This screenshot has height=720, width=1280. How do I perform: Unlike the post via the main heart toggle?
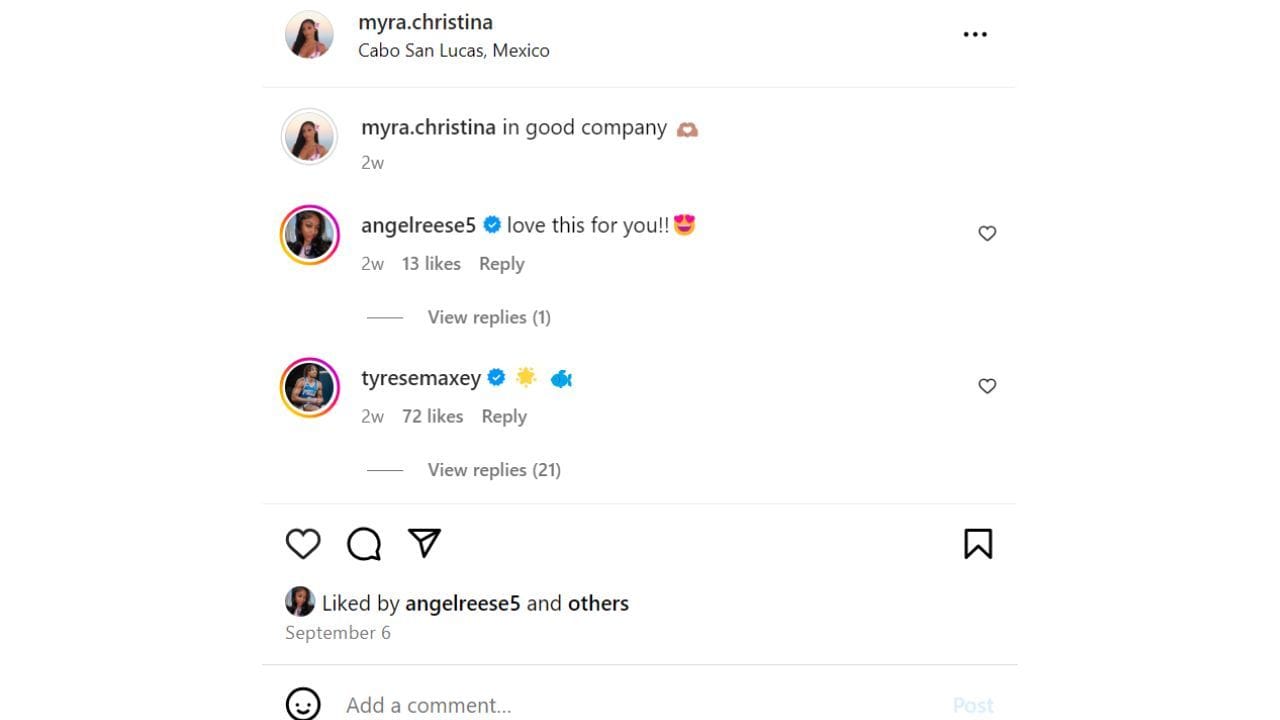(303, 543)
